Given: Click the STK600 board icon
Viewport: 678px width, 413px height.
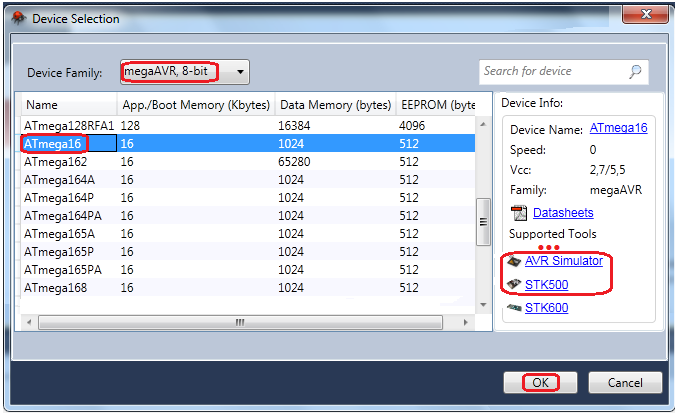Looking at the screenshot, I should 514,308.
